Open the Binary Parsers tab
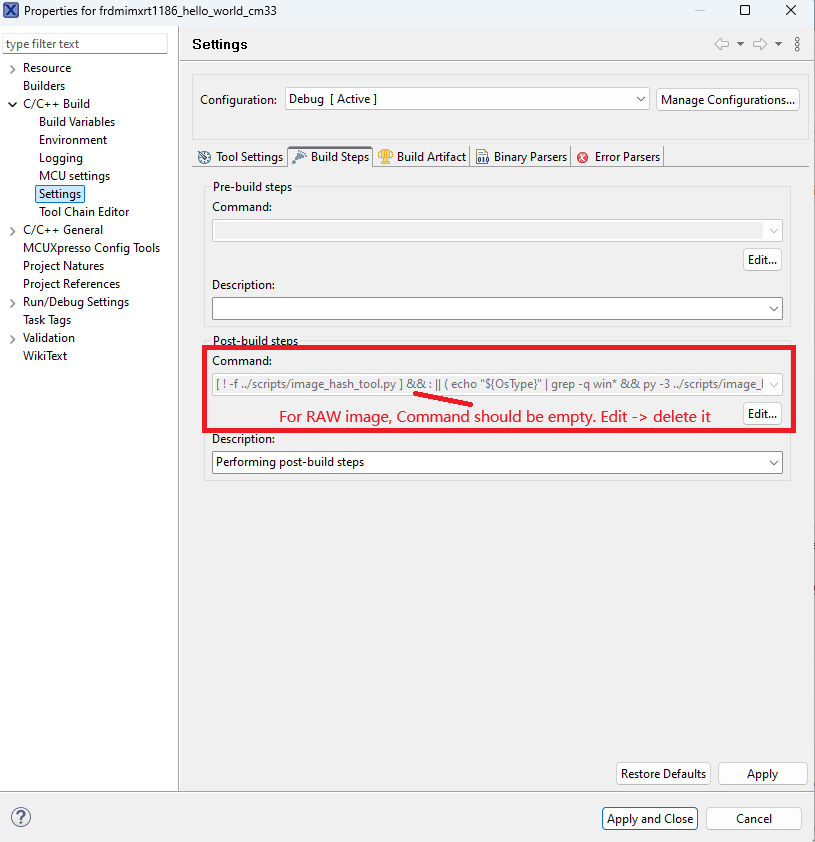815x842 pixels. (521, 157)
